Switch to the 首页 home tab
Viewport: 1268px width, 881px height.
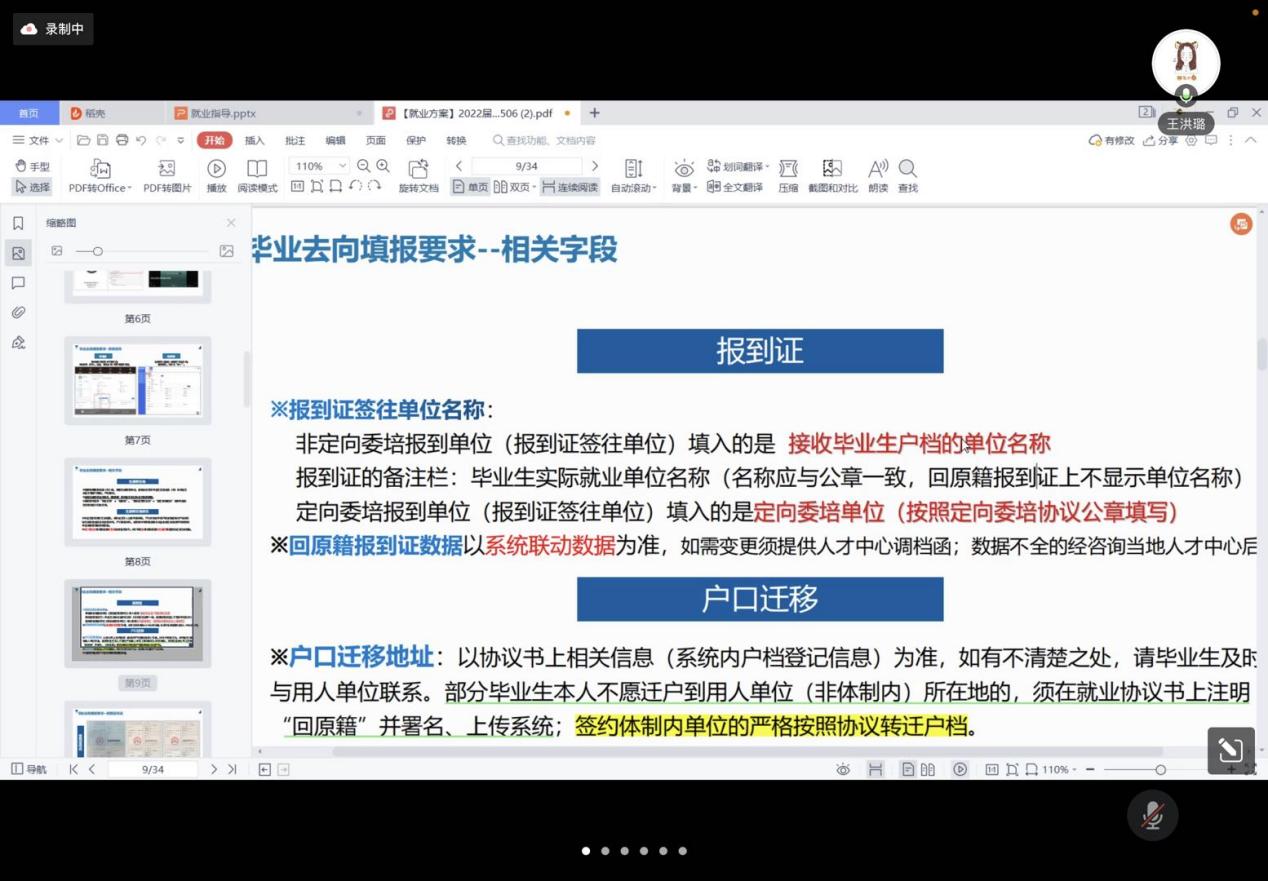coord(29,113)
